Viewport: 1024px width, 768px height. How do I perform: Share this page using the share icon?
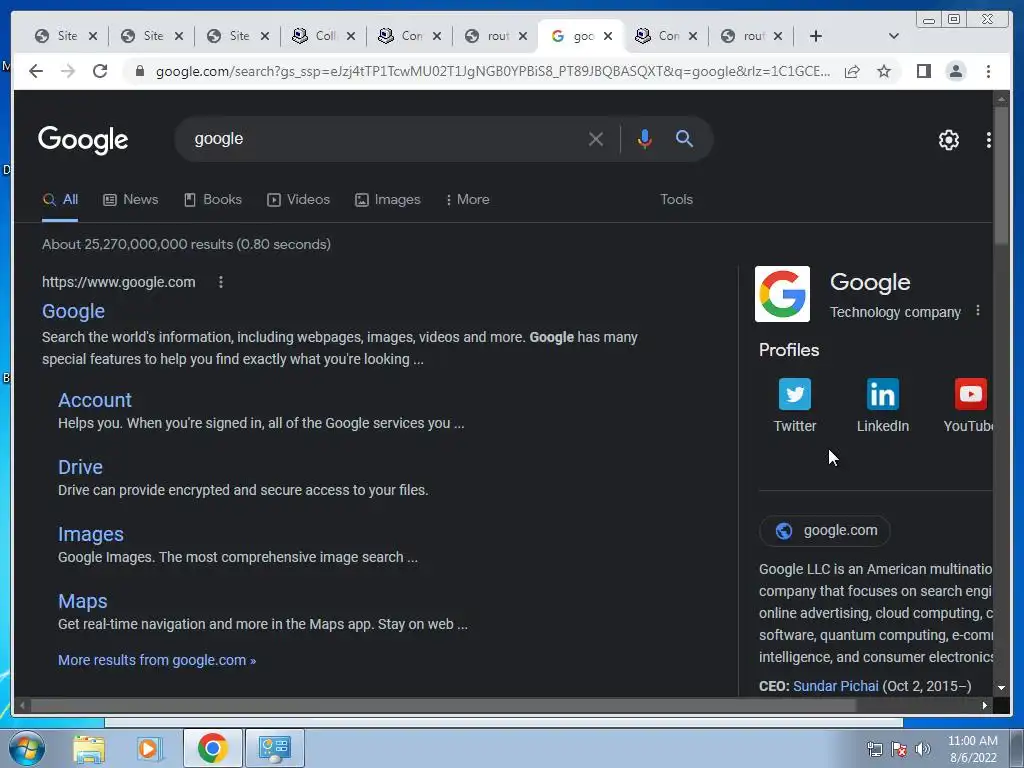tap(852, 71)
